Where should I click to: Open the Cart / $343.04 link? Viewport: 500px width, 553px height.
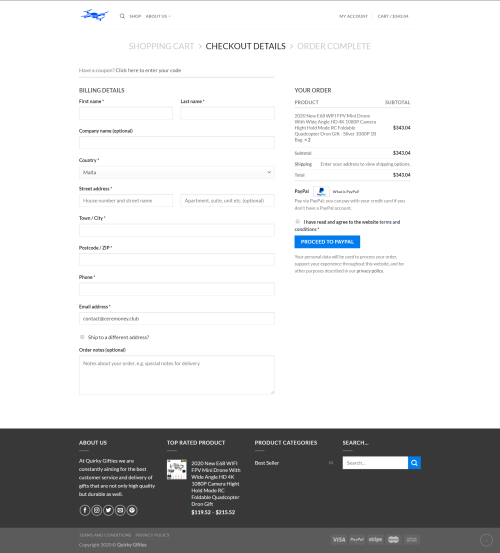[x=393, y=16]
